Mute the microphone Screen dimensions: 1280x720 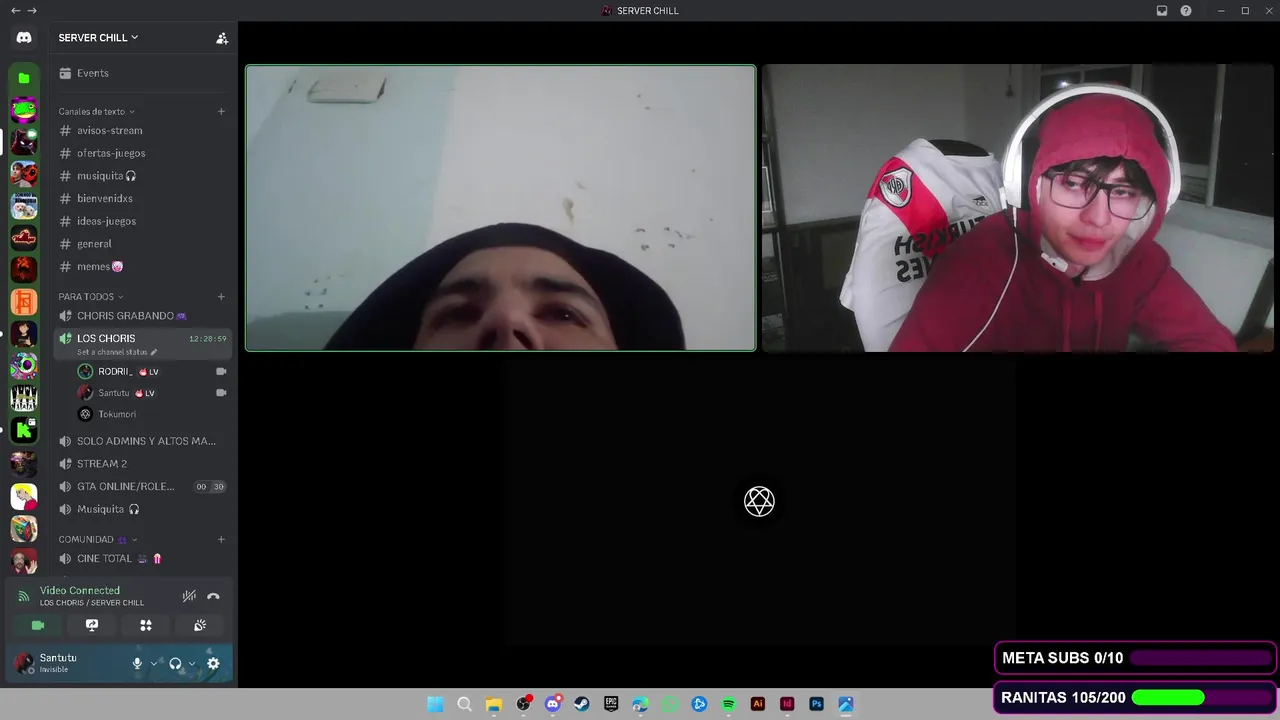pyautogui.click(x=137, y=663)
